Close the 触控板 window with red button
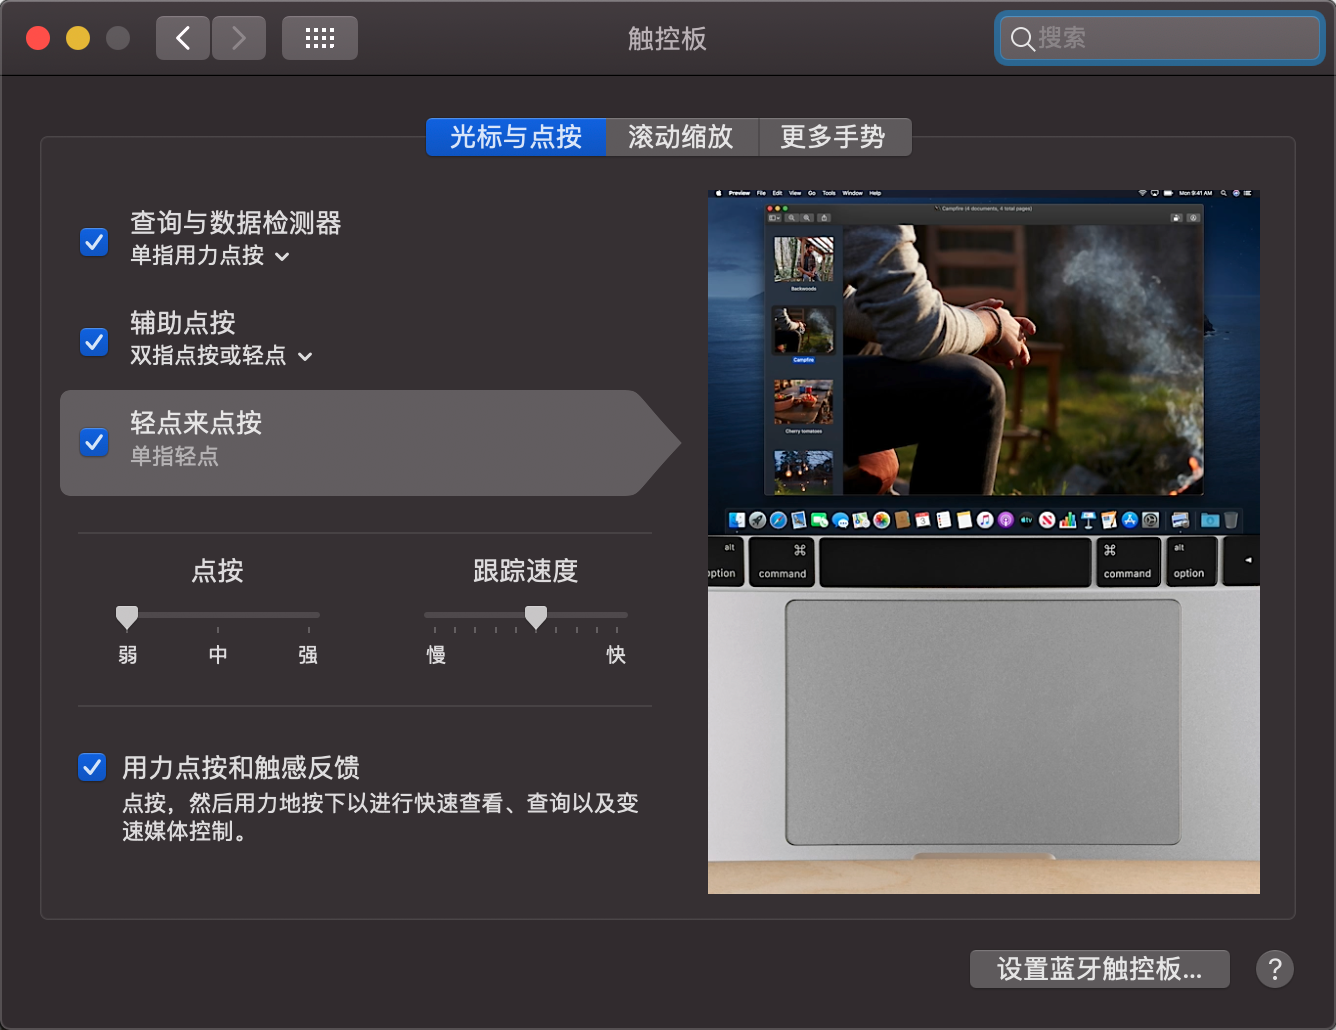 coord(38,38)
